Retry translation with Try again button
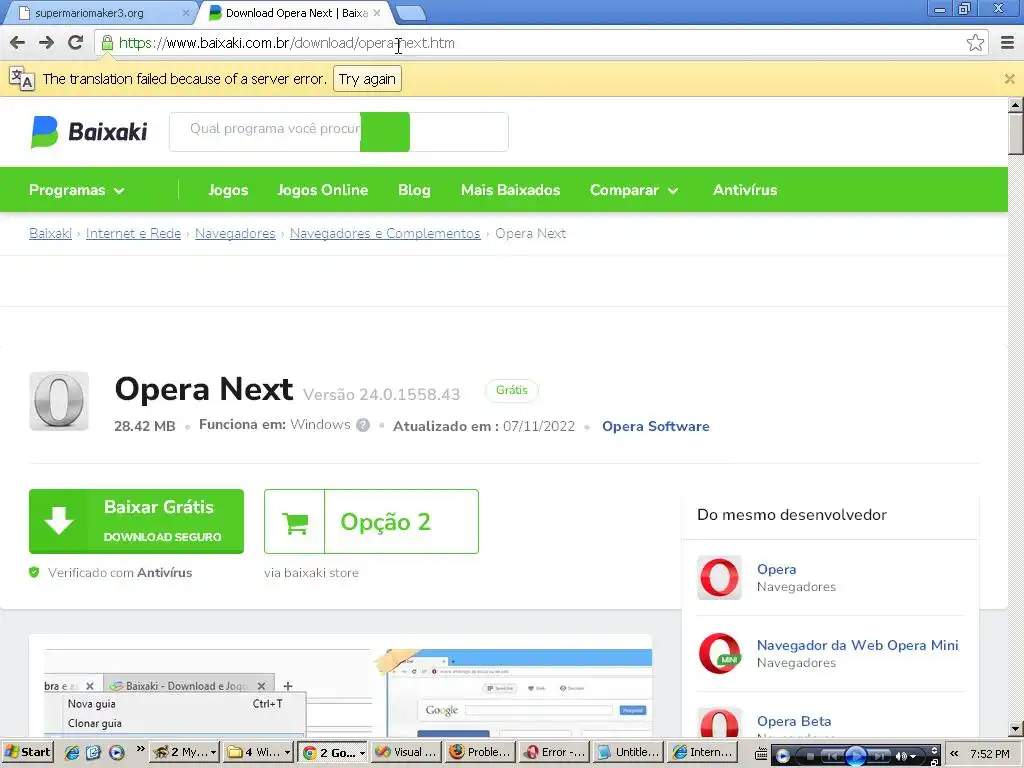Image resolution: width=1024 pixels, height=768 pixels. coord(367,79)
